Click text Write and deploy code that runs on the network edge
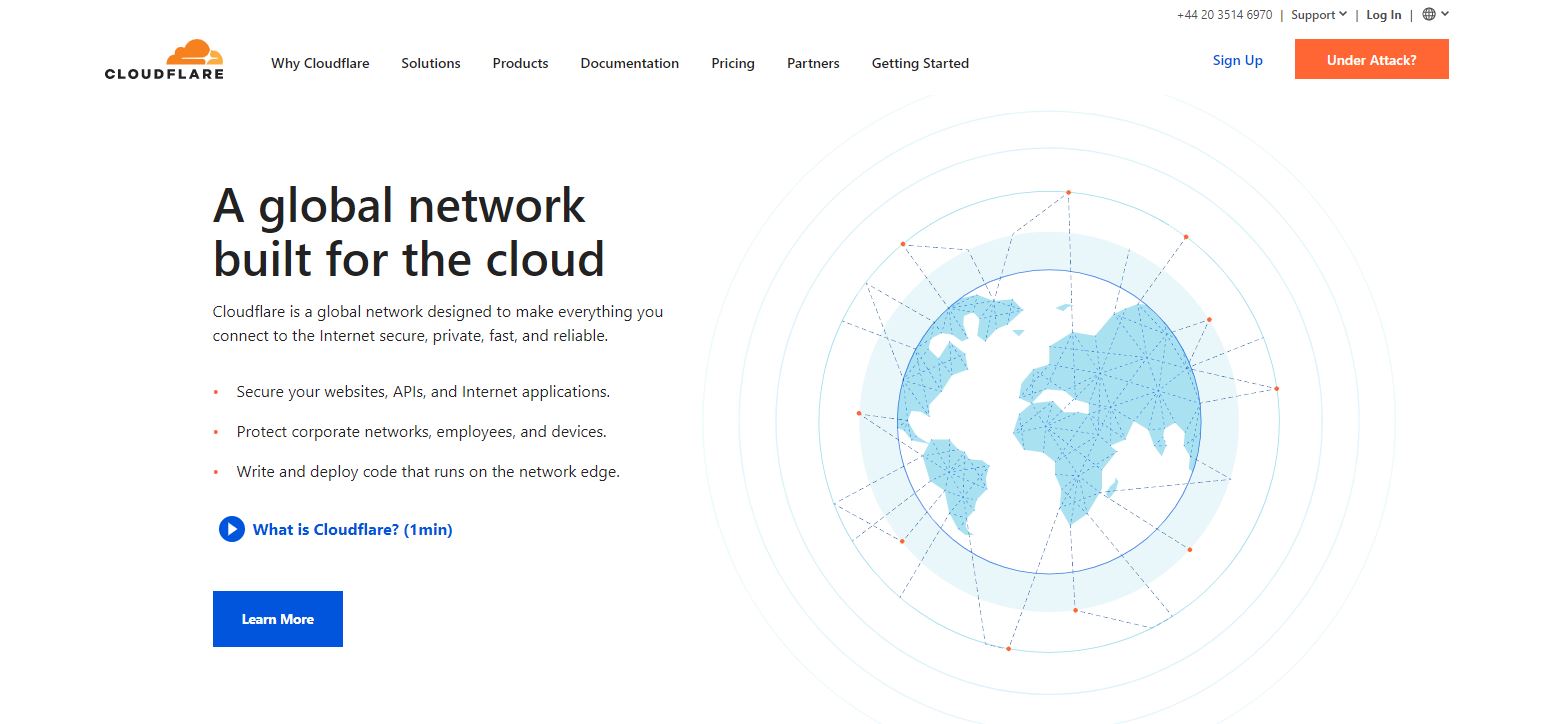Viewport: 1562px width, 724px height. pyautogui.click(x=428, y=472)
